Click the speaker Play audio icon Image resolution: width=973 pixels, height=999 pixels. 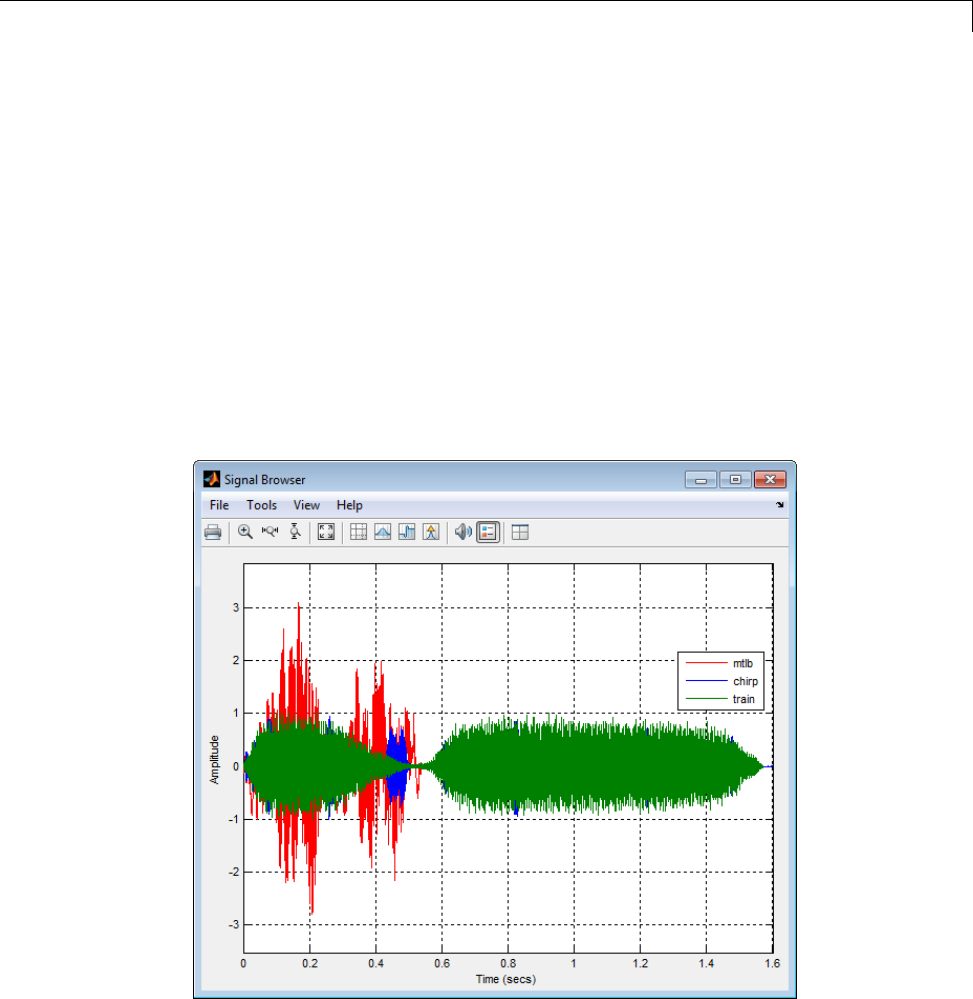(463, 532)
